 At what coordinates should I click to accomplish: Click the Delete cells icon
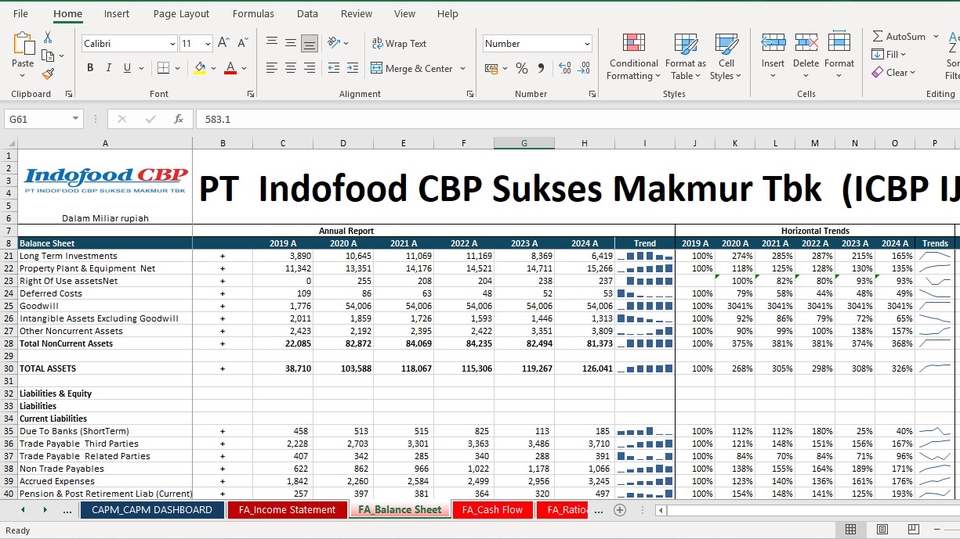(806, 43)
